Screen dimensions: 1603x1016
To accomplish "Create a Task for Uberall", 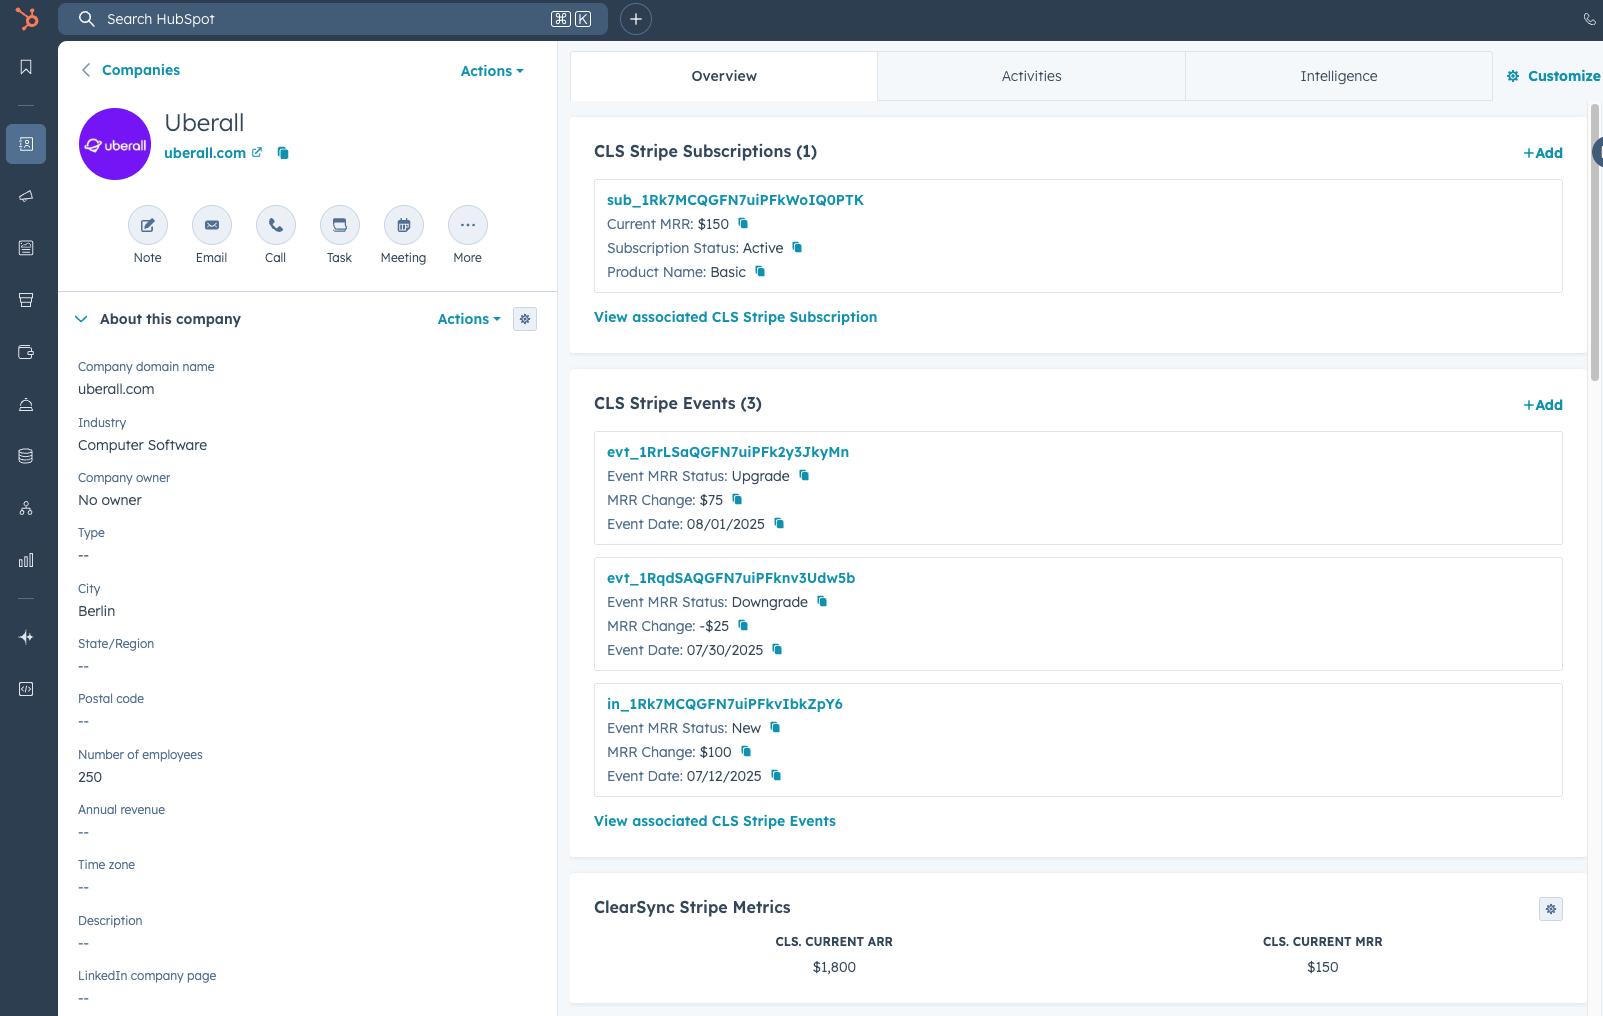I will point(340,225).
